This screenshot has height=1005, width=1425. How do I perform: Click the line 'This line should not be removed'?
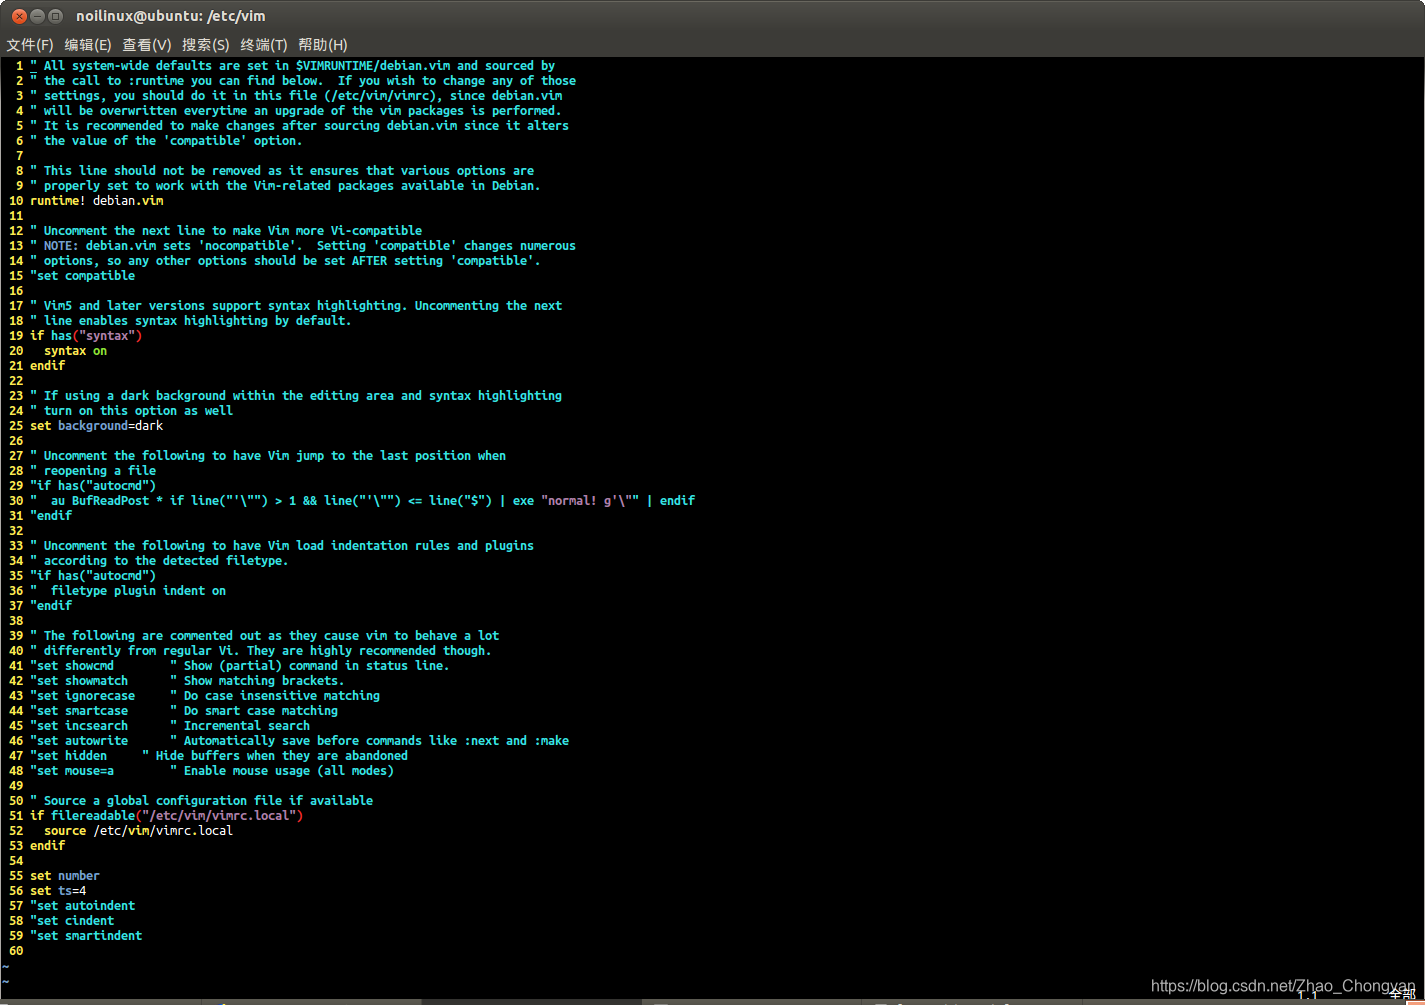click(282, 171)
